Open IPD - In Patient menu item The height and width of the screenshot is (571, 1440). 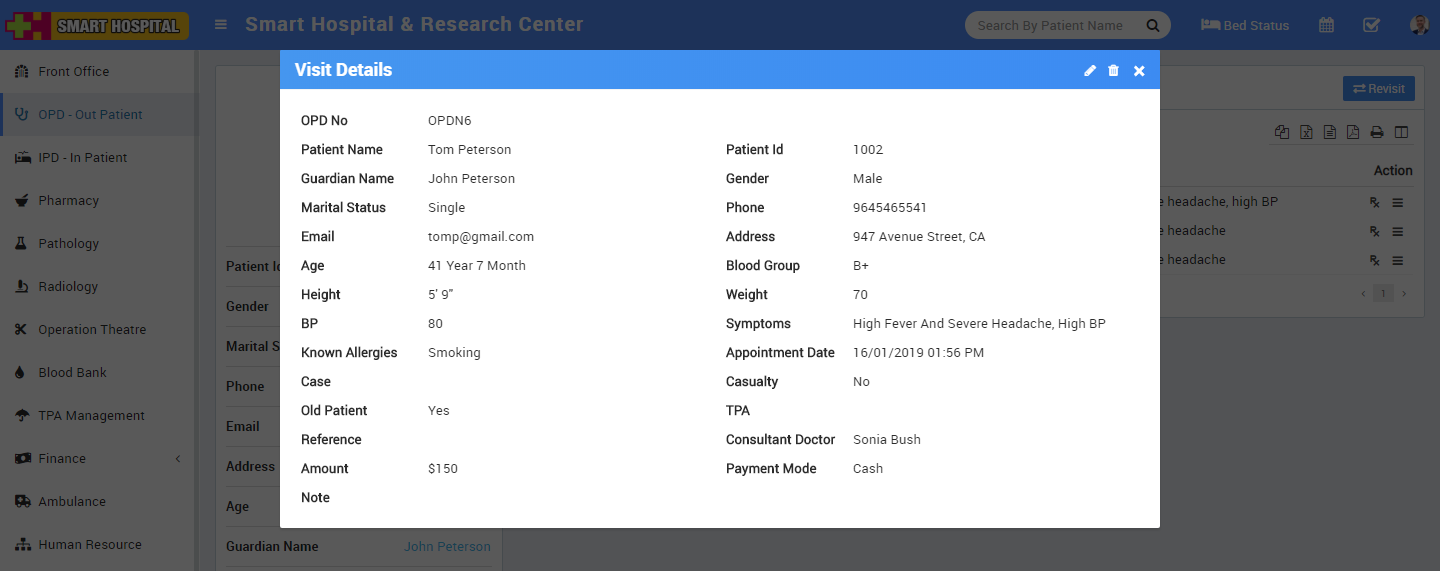coord(82,158)
